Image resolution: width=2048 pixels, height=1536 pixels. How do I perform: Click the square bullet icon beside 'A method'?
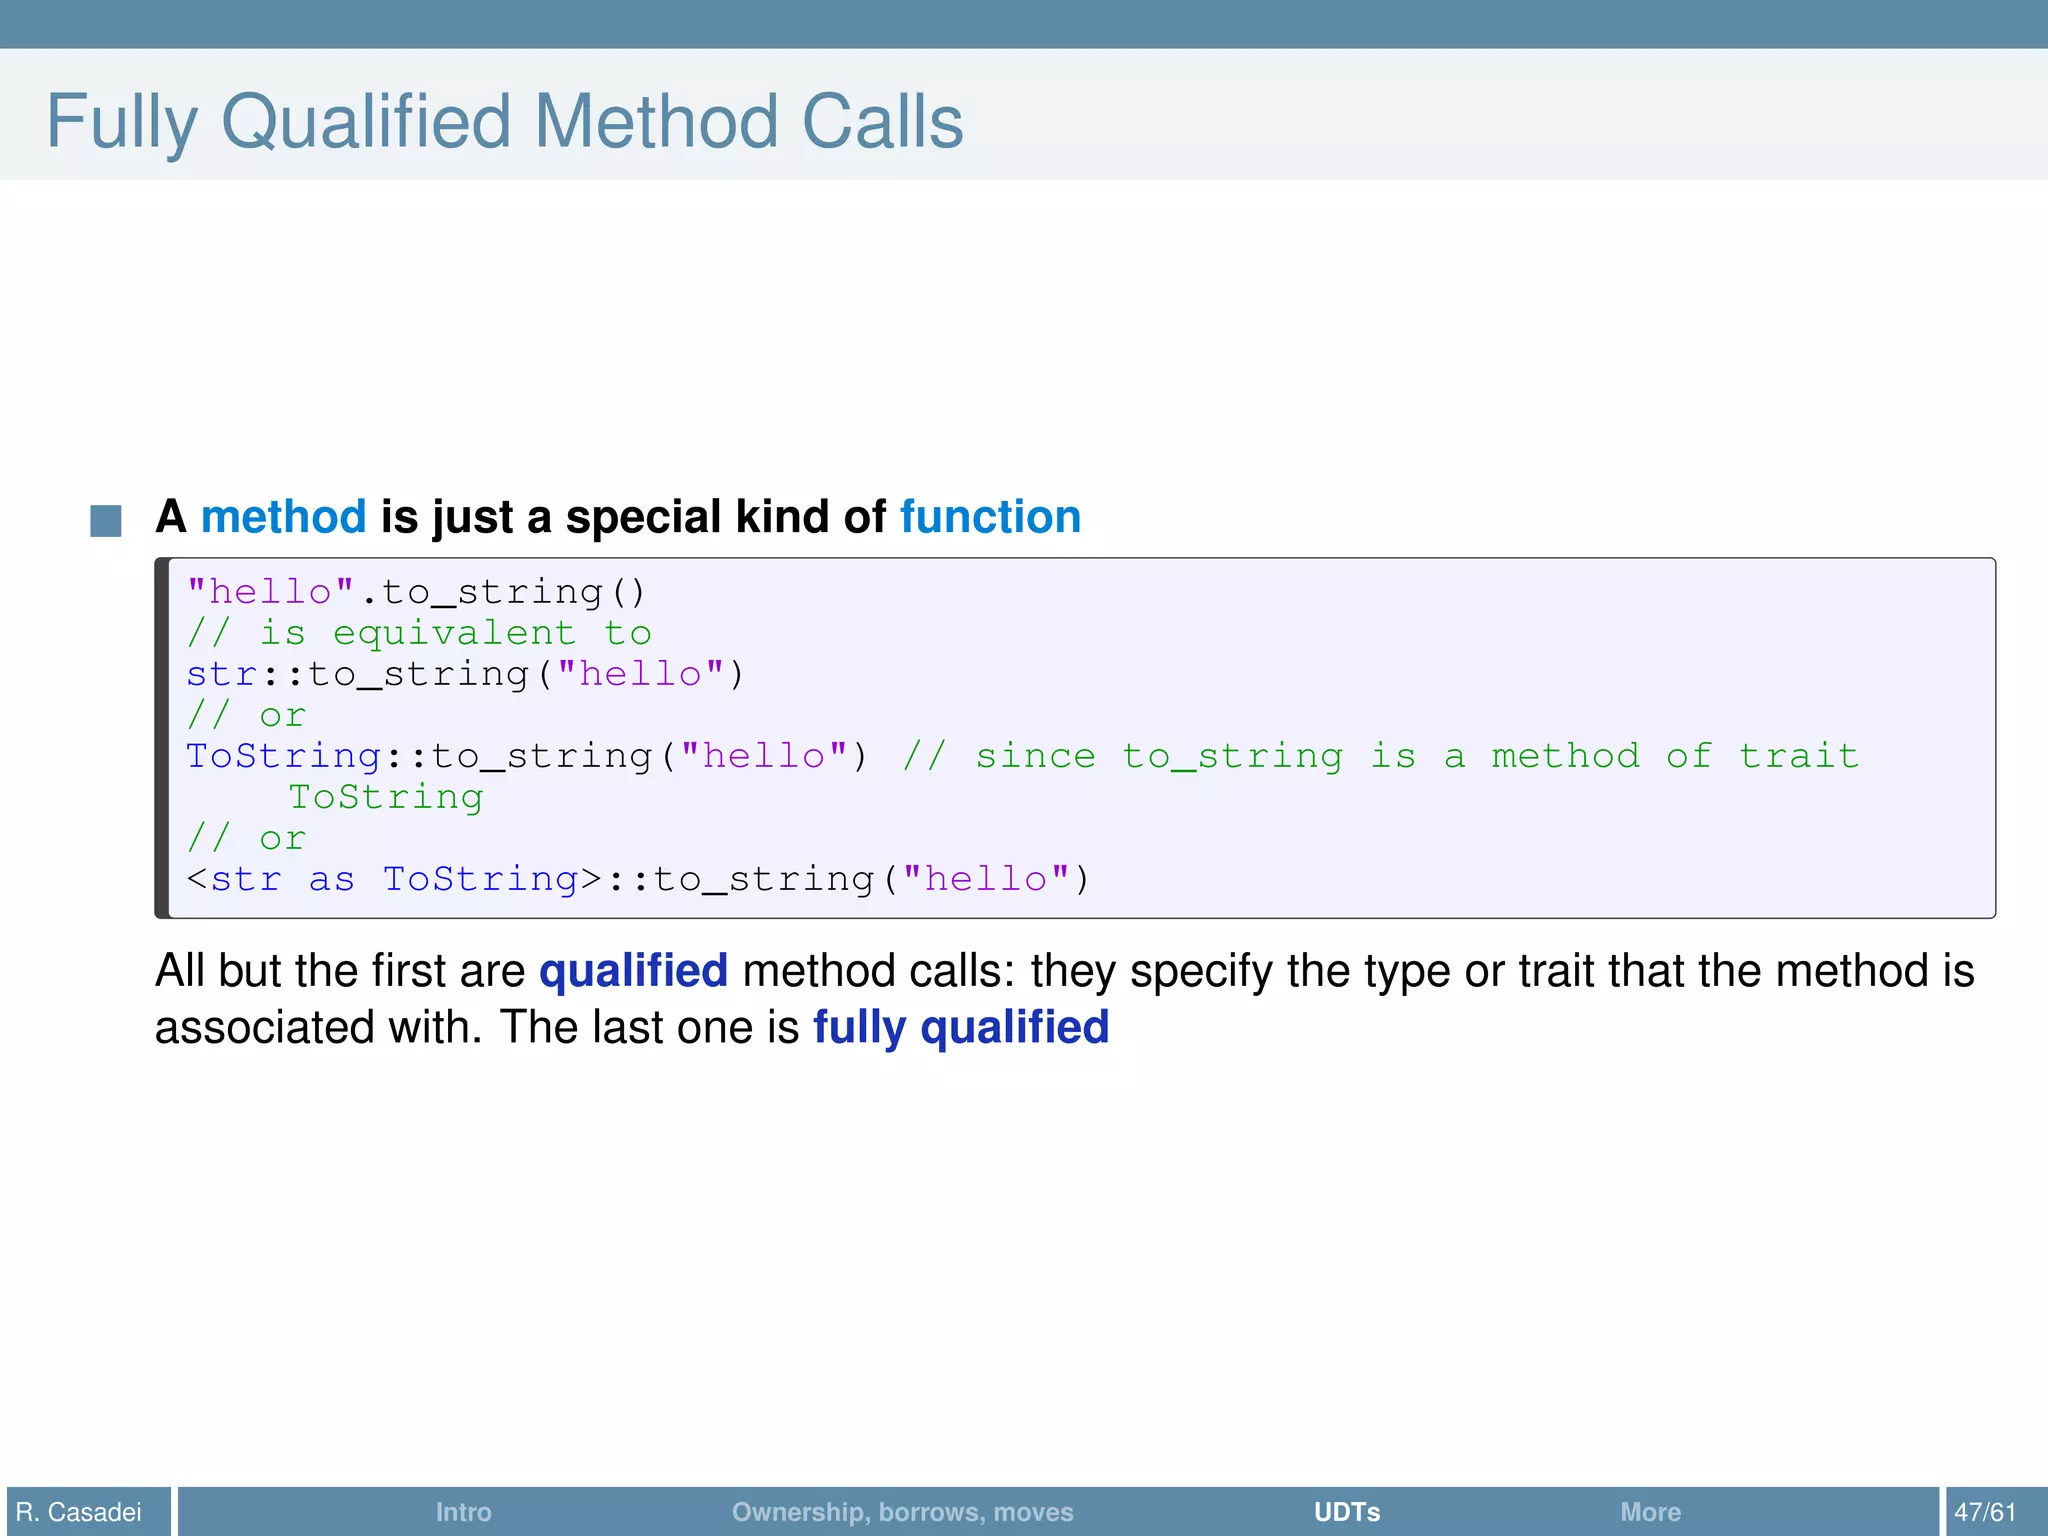point(106,520)
